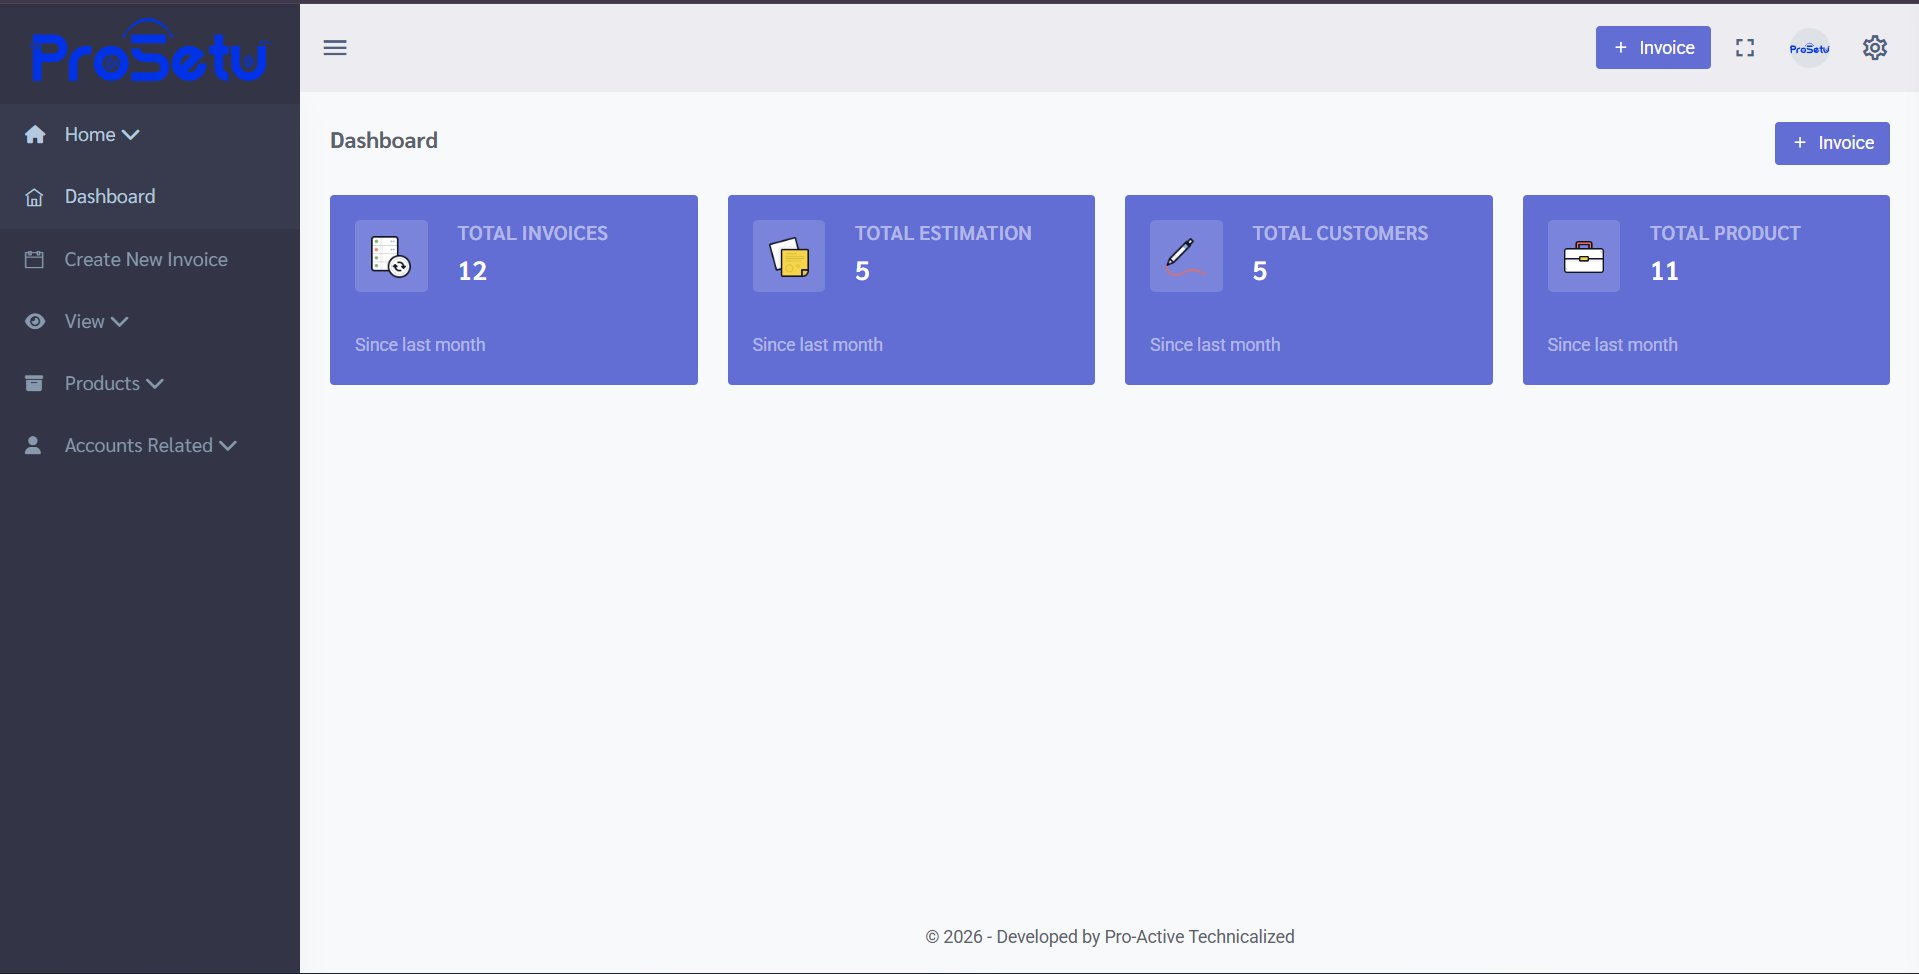Open the Total Invoices card showing 12
Screen dimensions: 1919x974
(514, 290)
